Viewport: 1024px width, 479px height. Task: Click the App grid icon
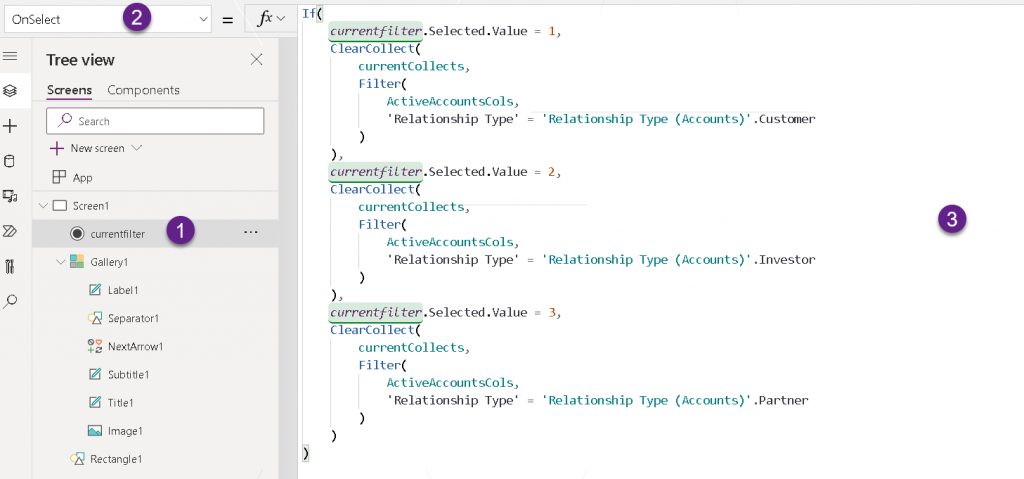pyautogui.click(x=59, y=177)
